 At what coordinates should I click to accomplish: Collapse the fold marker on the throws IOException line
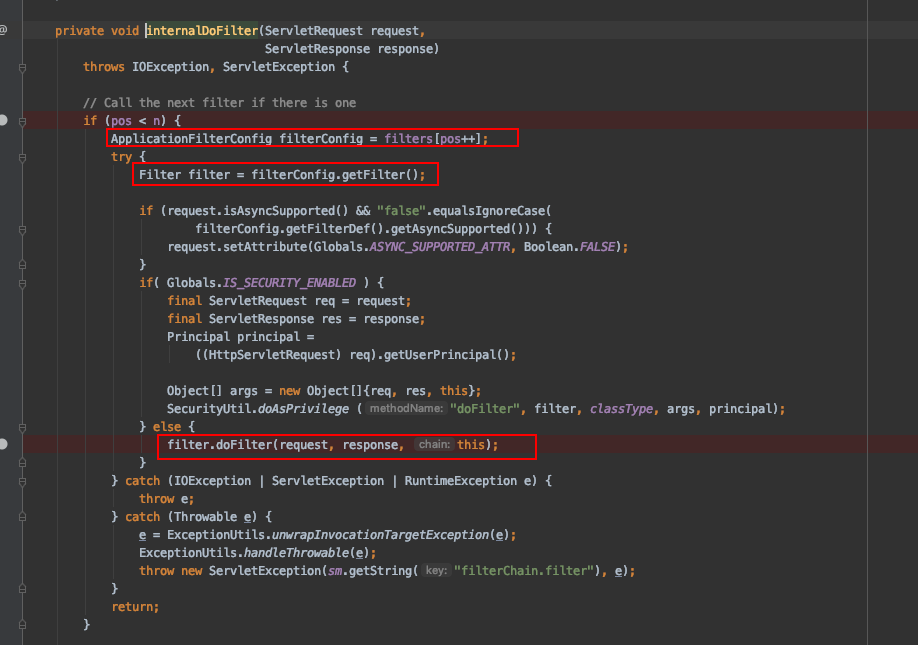click(22, 68)
